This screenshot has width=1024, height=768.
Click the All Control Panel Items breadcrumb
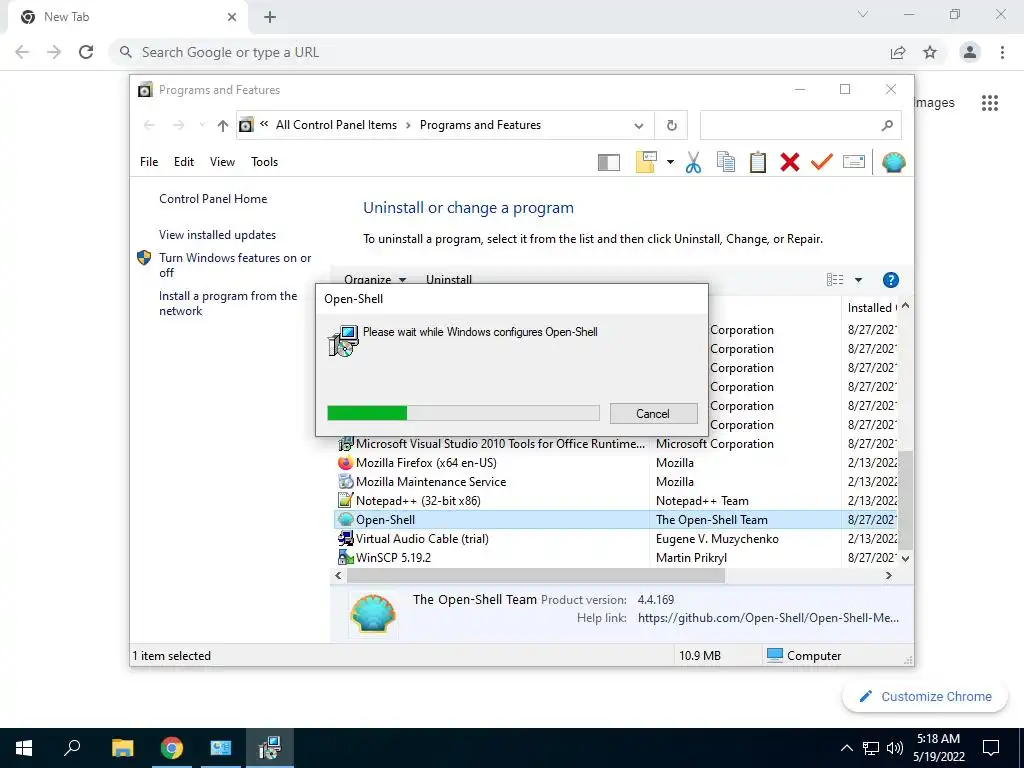coord(336,125)
